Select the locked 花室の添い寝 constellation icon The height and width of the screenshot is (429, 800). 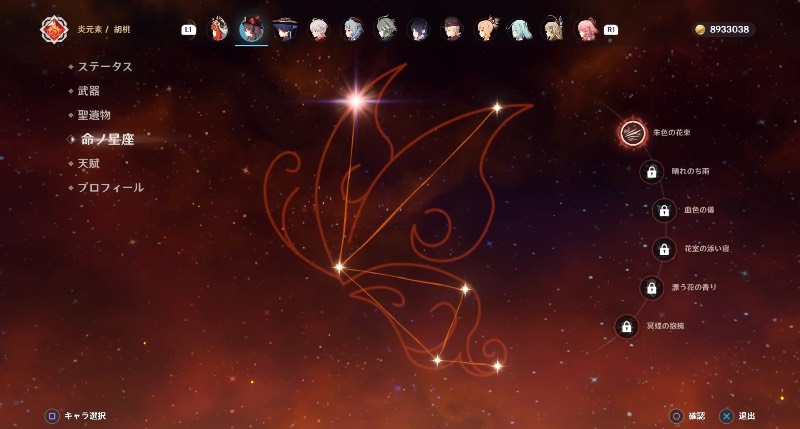point(664,249)
